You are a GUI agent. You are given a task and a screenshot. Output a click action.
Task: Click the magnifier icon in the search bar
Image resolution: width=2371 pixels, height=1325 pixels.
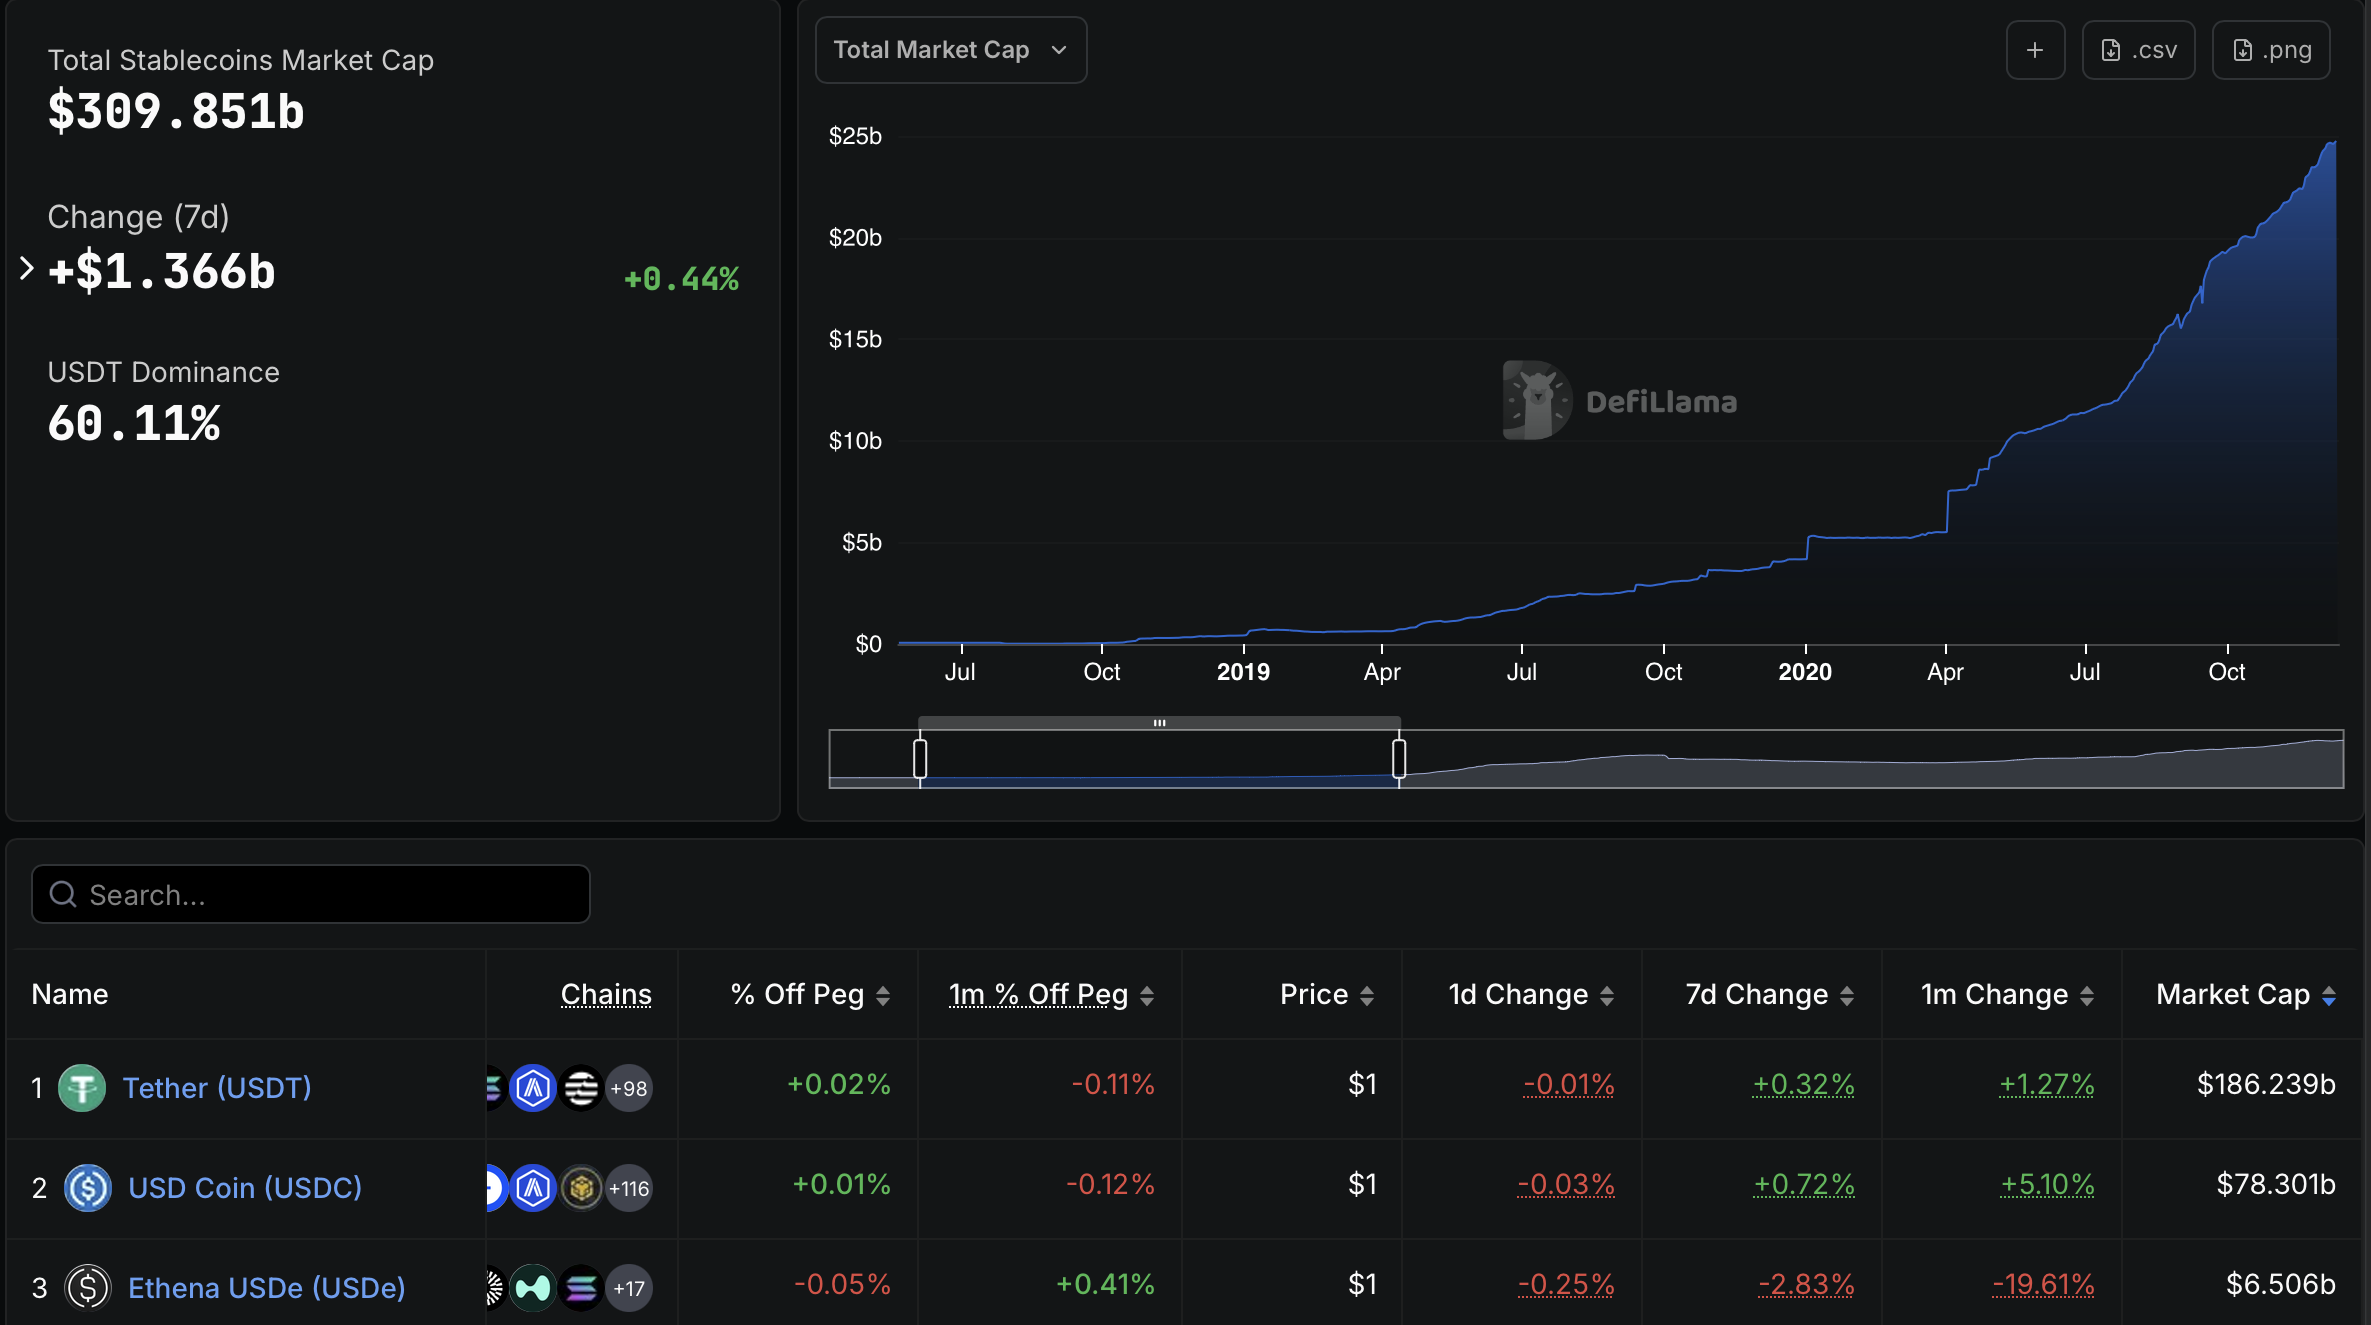click(63, 893)
